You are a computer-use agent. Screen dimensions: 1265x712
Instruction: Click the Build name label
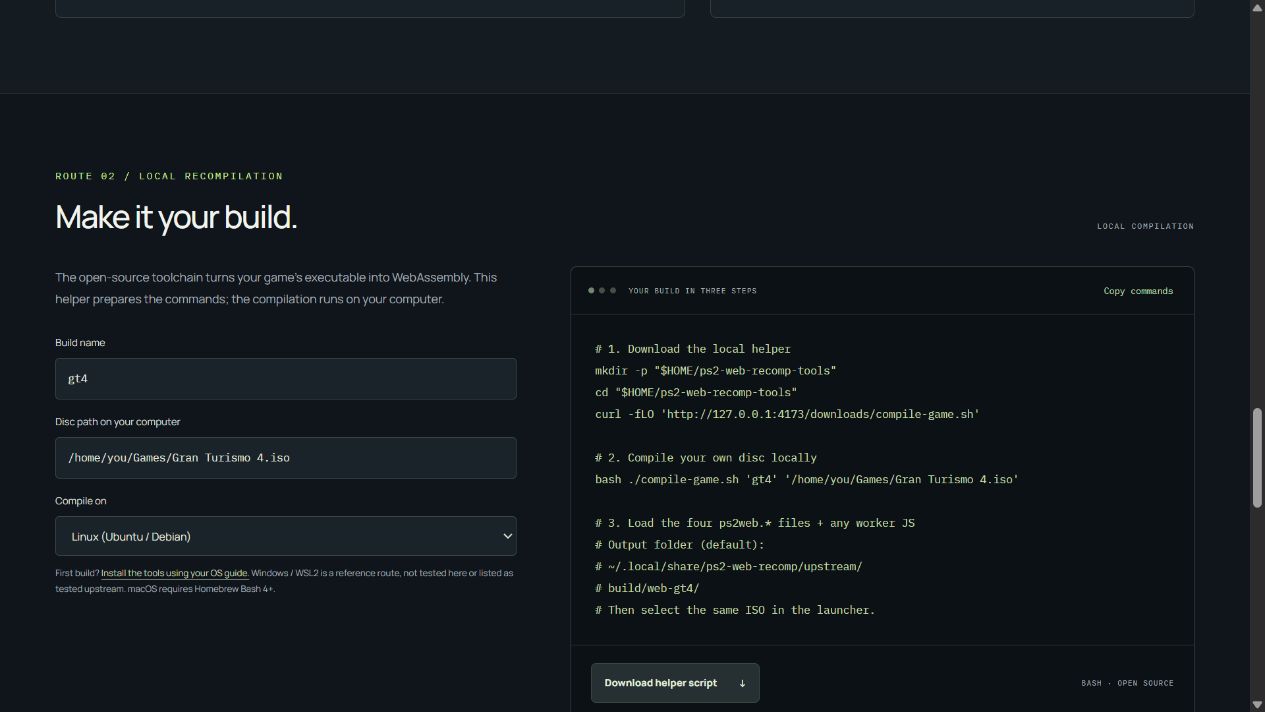[x=80, y=343]
